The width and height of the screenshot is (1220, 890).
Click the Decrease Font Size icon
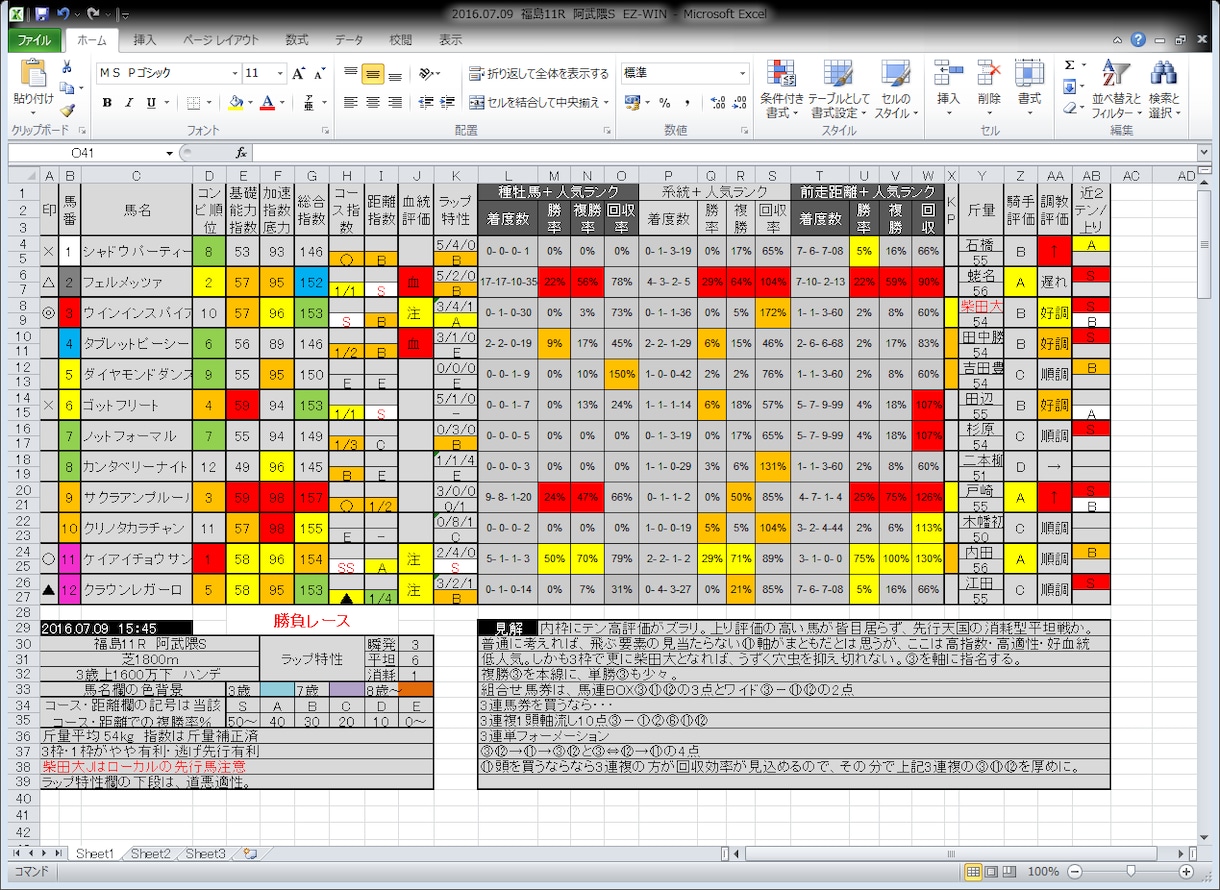pos(319,74)
